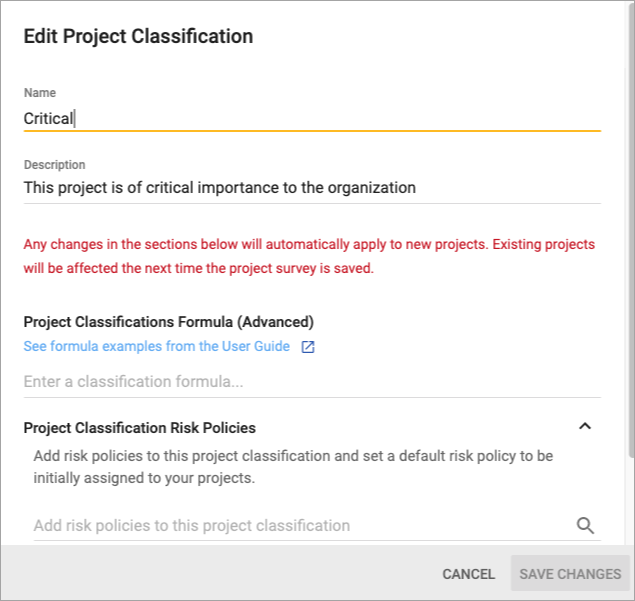Click the description text about critical importance

219,188
